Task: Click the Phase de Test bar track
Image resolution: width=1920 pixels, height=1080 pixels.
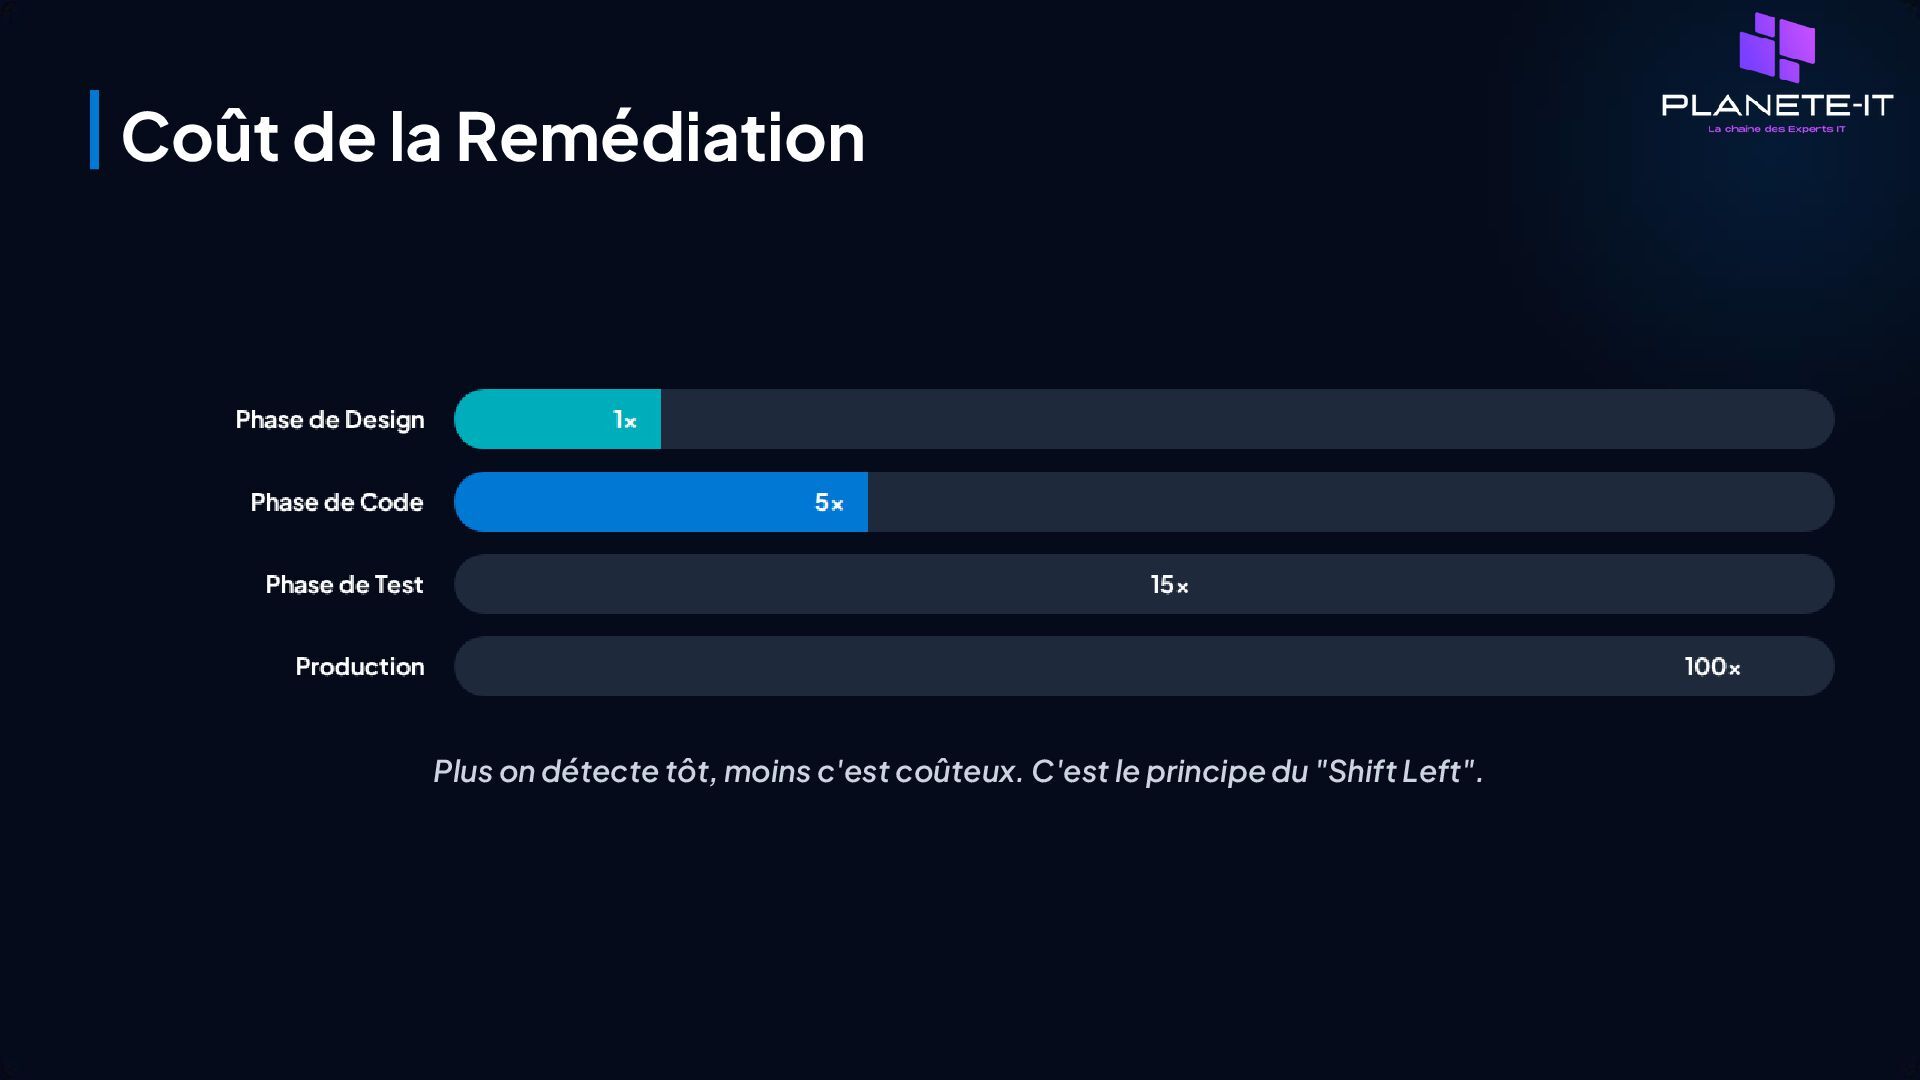Action: 1144,584
